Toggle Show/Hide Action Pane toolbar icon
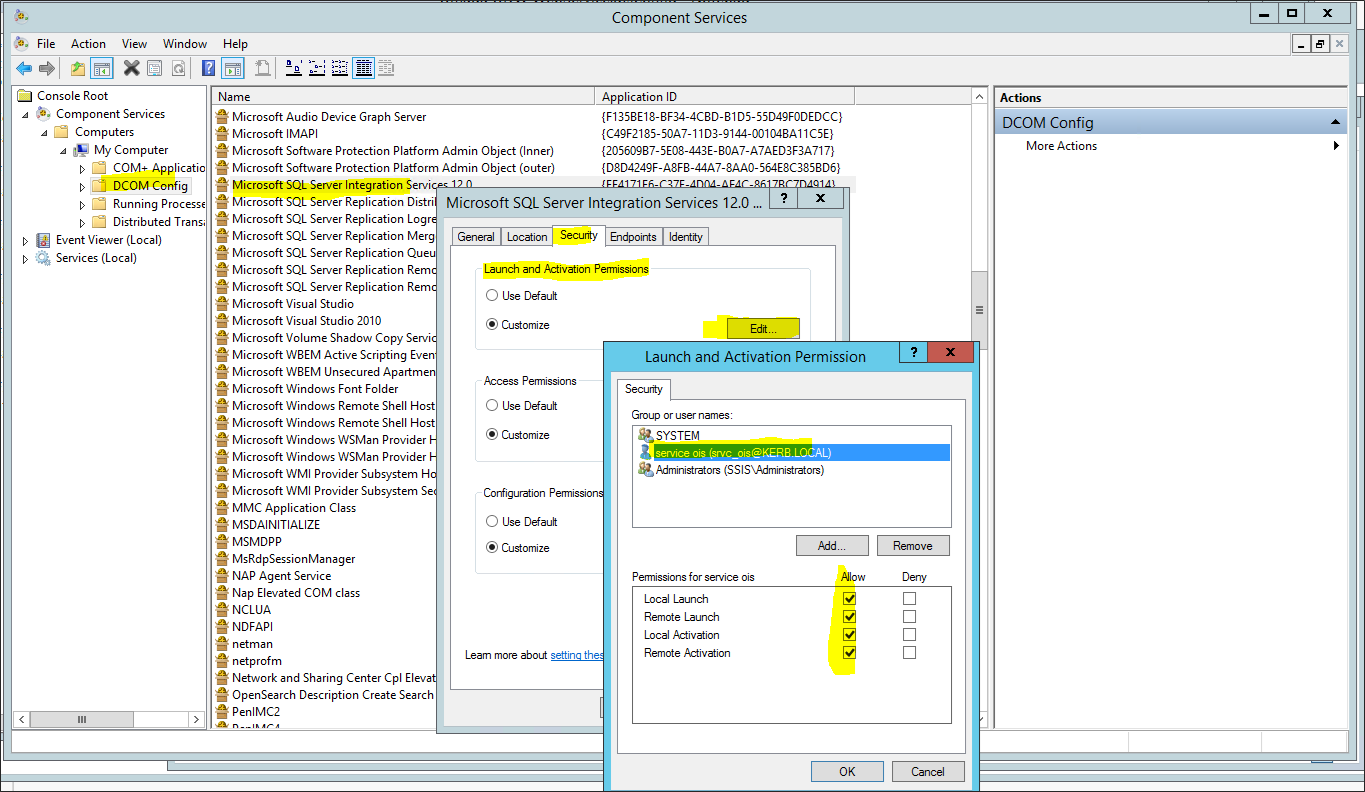 click(x=233, y=68)
